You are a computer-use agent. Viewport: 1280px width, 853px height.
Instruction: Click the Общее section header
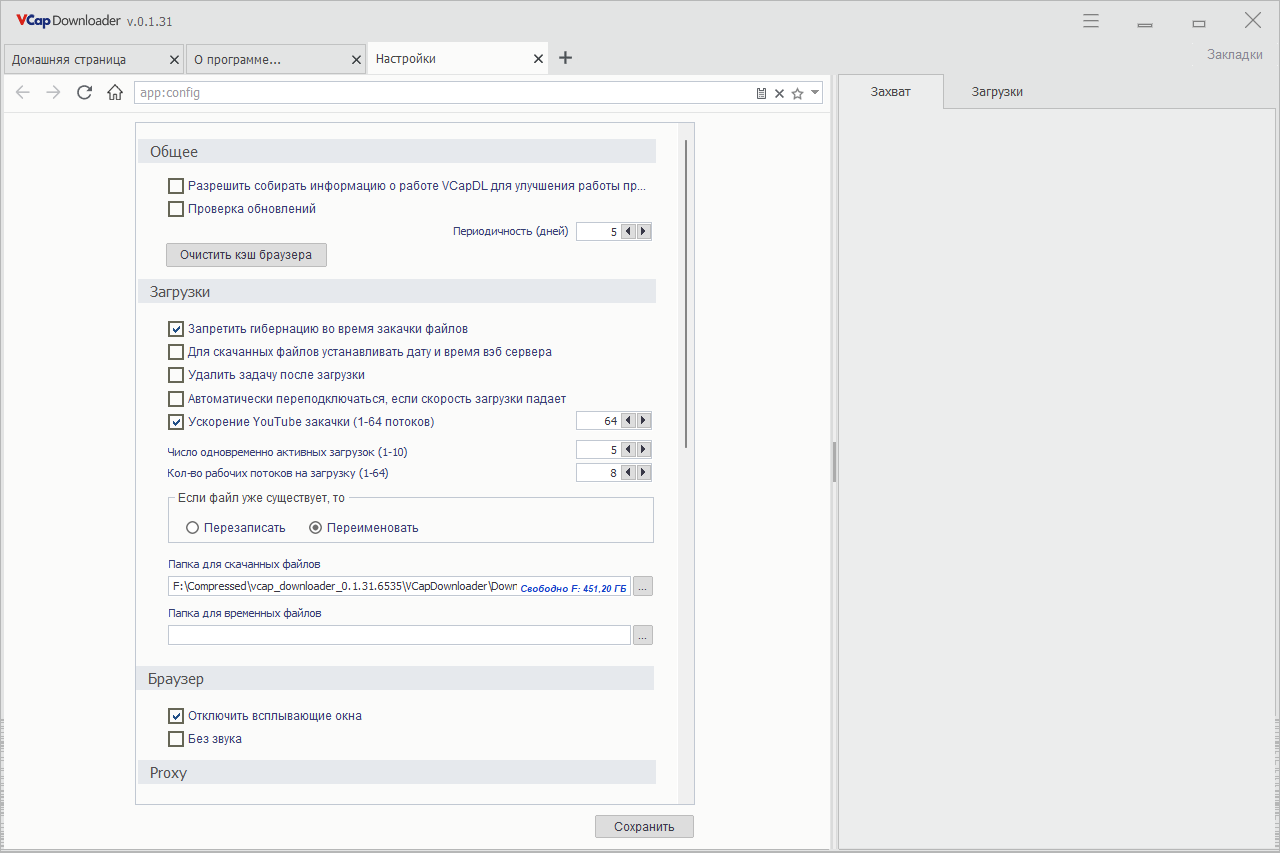tap(396, 152)
